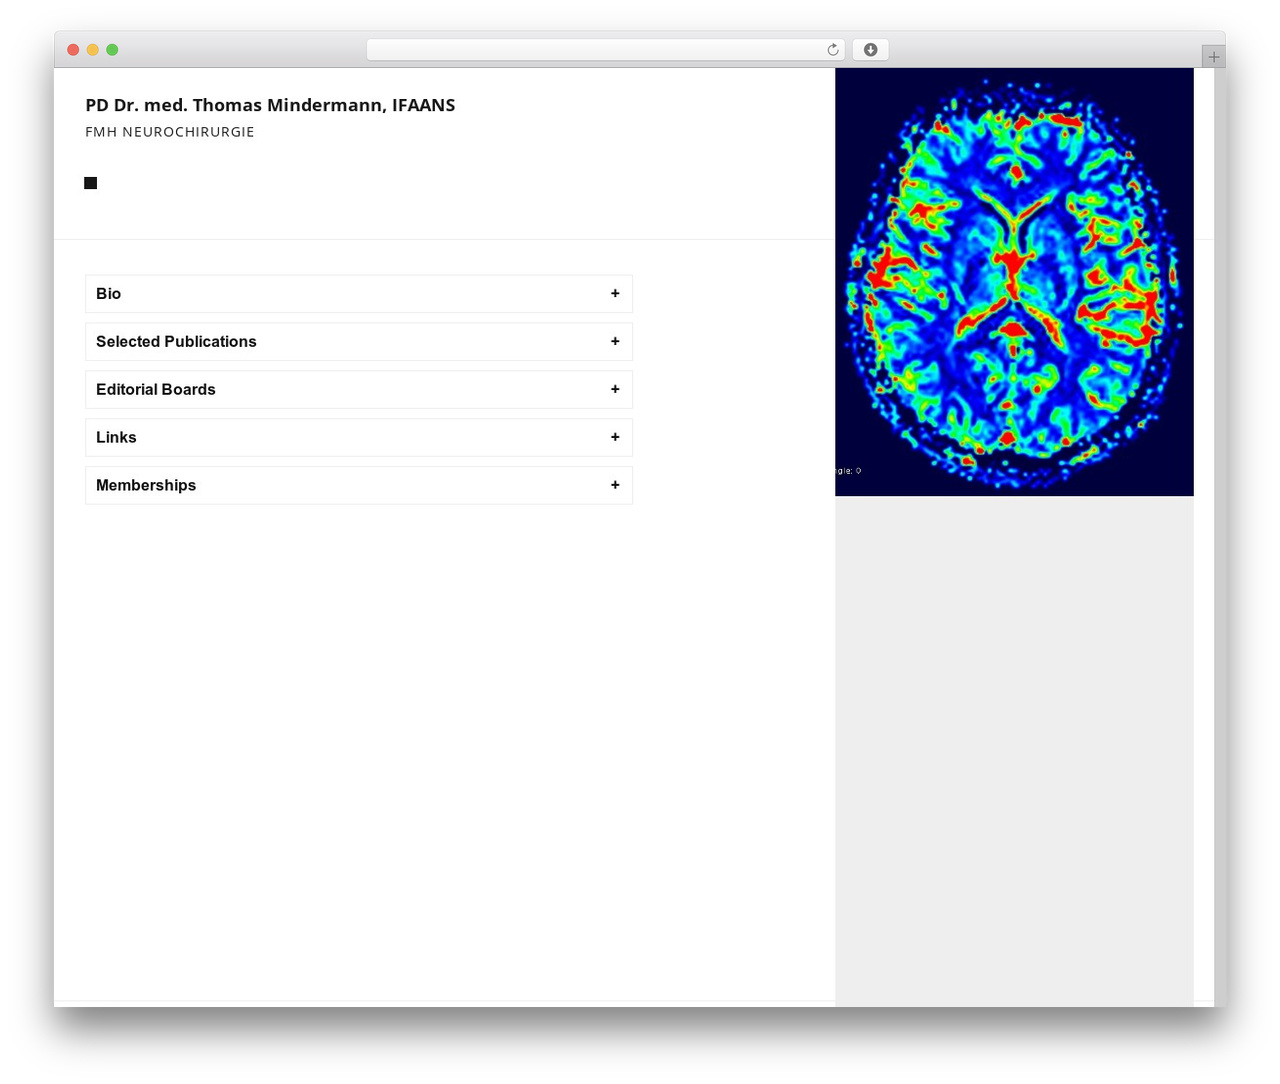Viewport: 1280px width, 1084px height.
Task: Expand Selected Publications plus icon
Action: 615,342
